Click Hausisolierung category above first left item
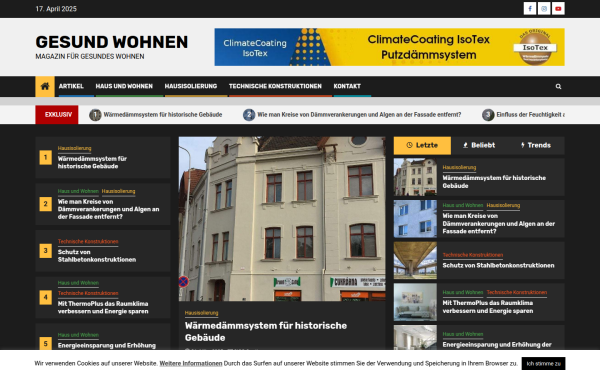Viewport: 600px width, 375px height. pos(75,148)
